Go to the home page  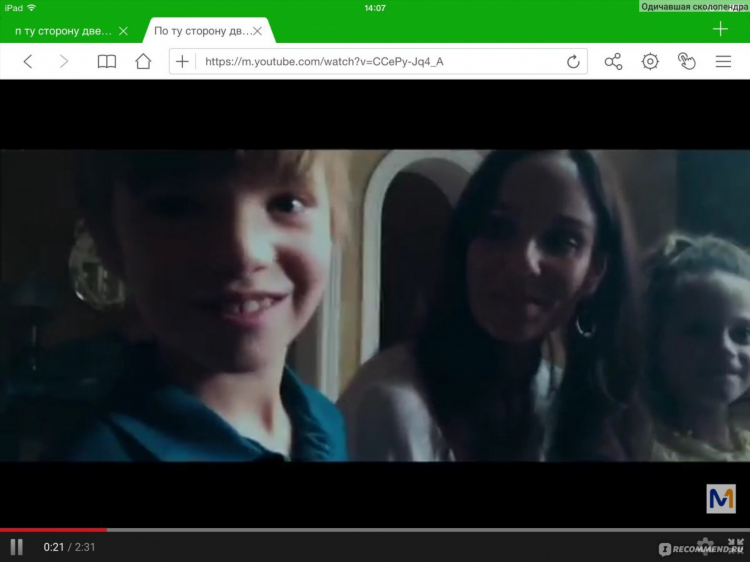click(x=143, y=61)
